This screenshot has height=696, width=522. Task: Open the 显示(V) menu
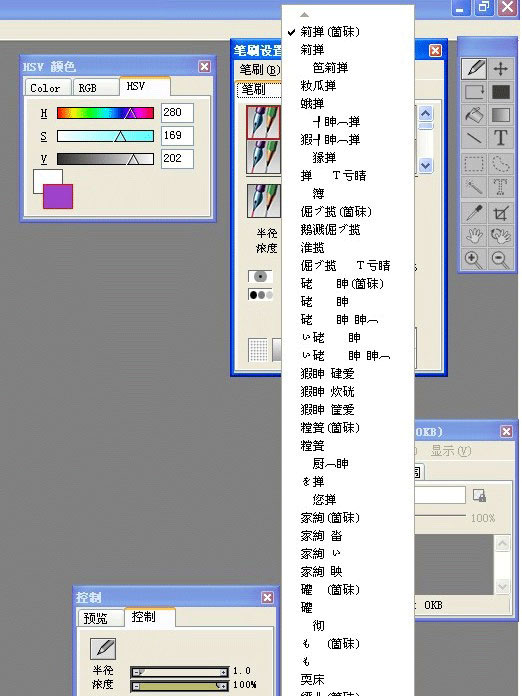(x=451, y=451)
